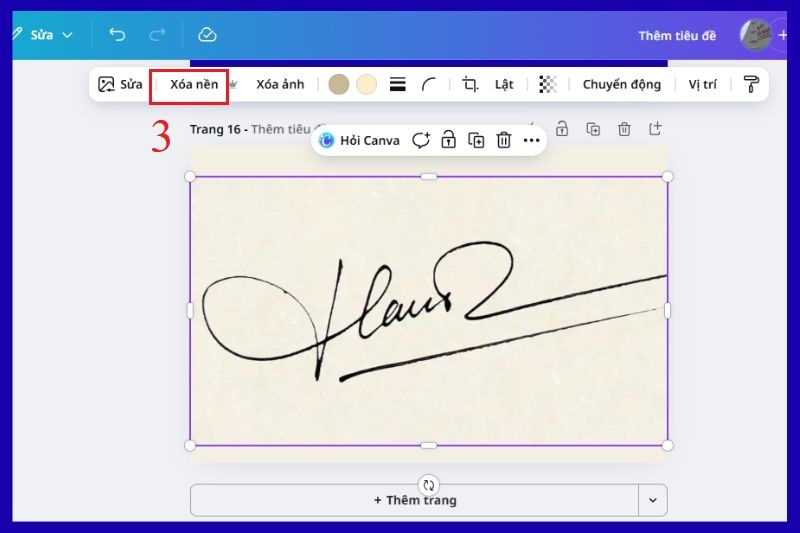This screenshot has width=800, height=533.
Task: Open the corner rounding icon
Action: point(429,84)
